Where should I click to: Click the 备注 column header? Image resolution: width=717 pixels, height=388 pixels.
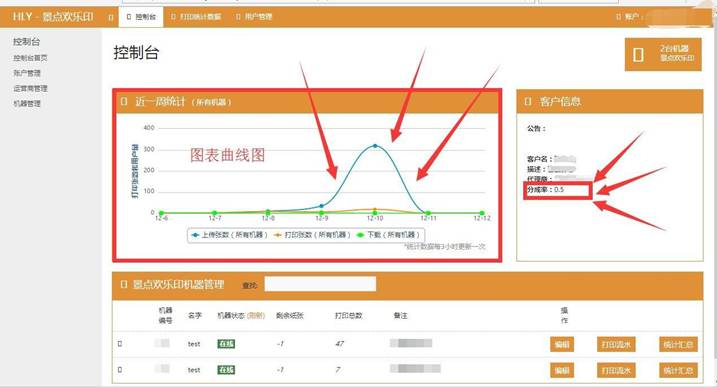click(x=400, y=315)
